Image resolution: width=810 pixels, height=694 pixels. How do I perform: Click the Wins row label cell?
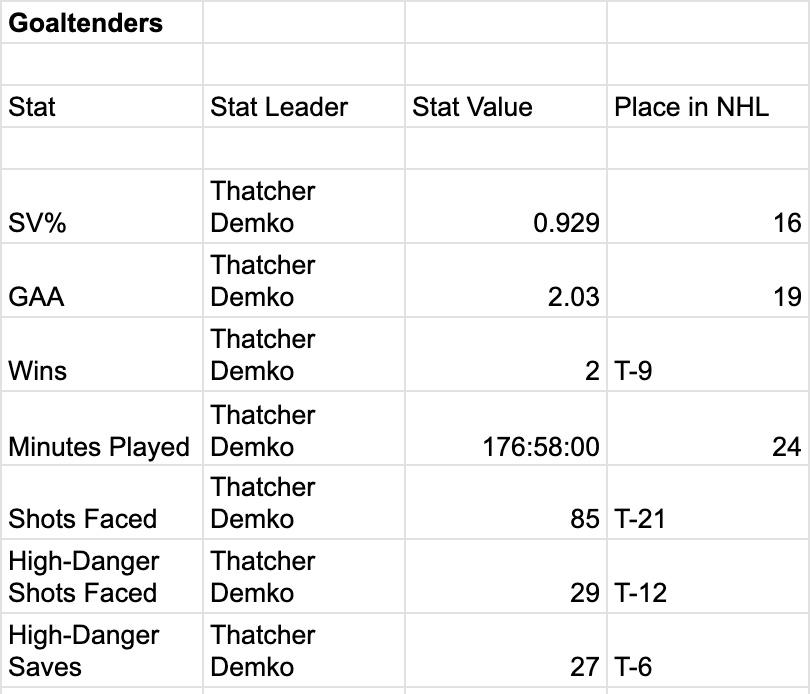coord(38,371)
